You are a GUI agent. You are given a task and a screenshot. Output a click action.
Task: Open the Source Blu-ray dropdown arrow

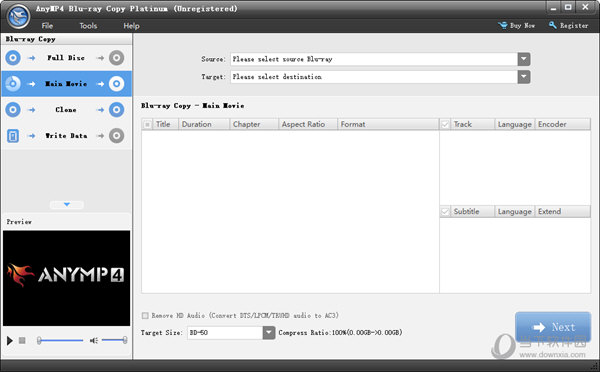[x=524, y=59]
